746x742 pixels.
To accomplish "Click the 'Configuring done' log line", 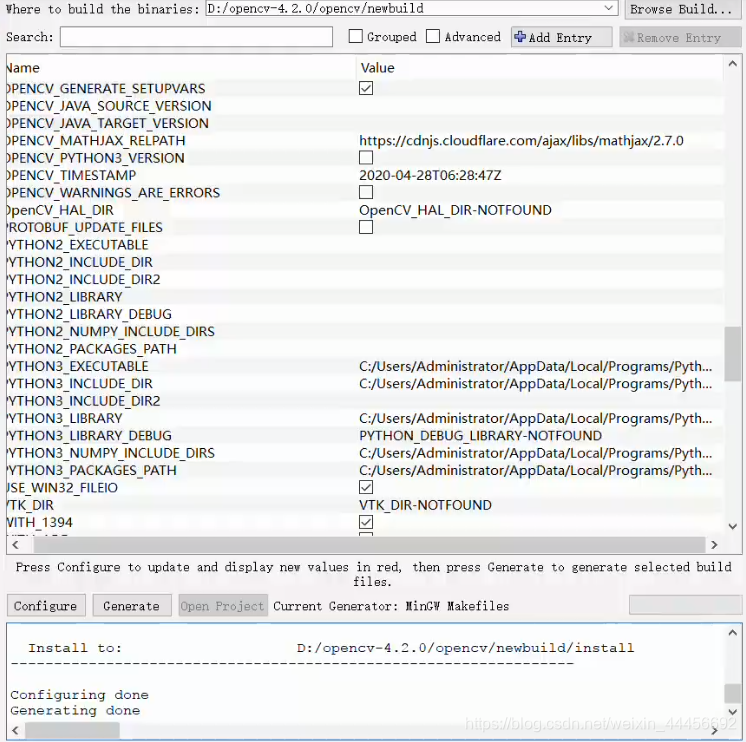I will pos(79,695).
